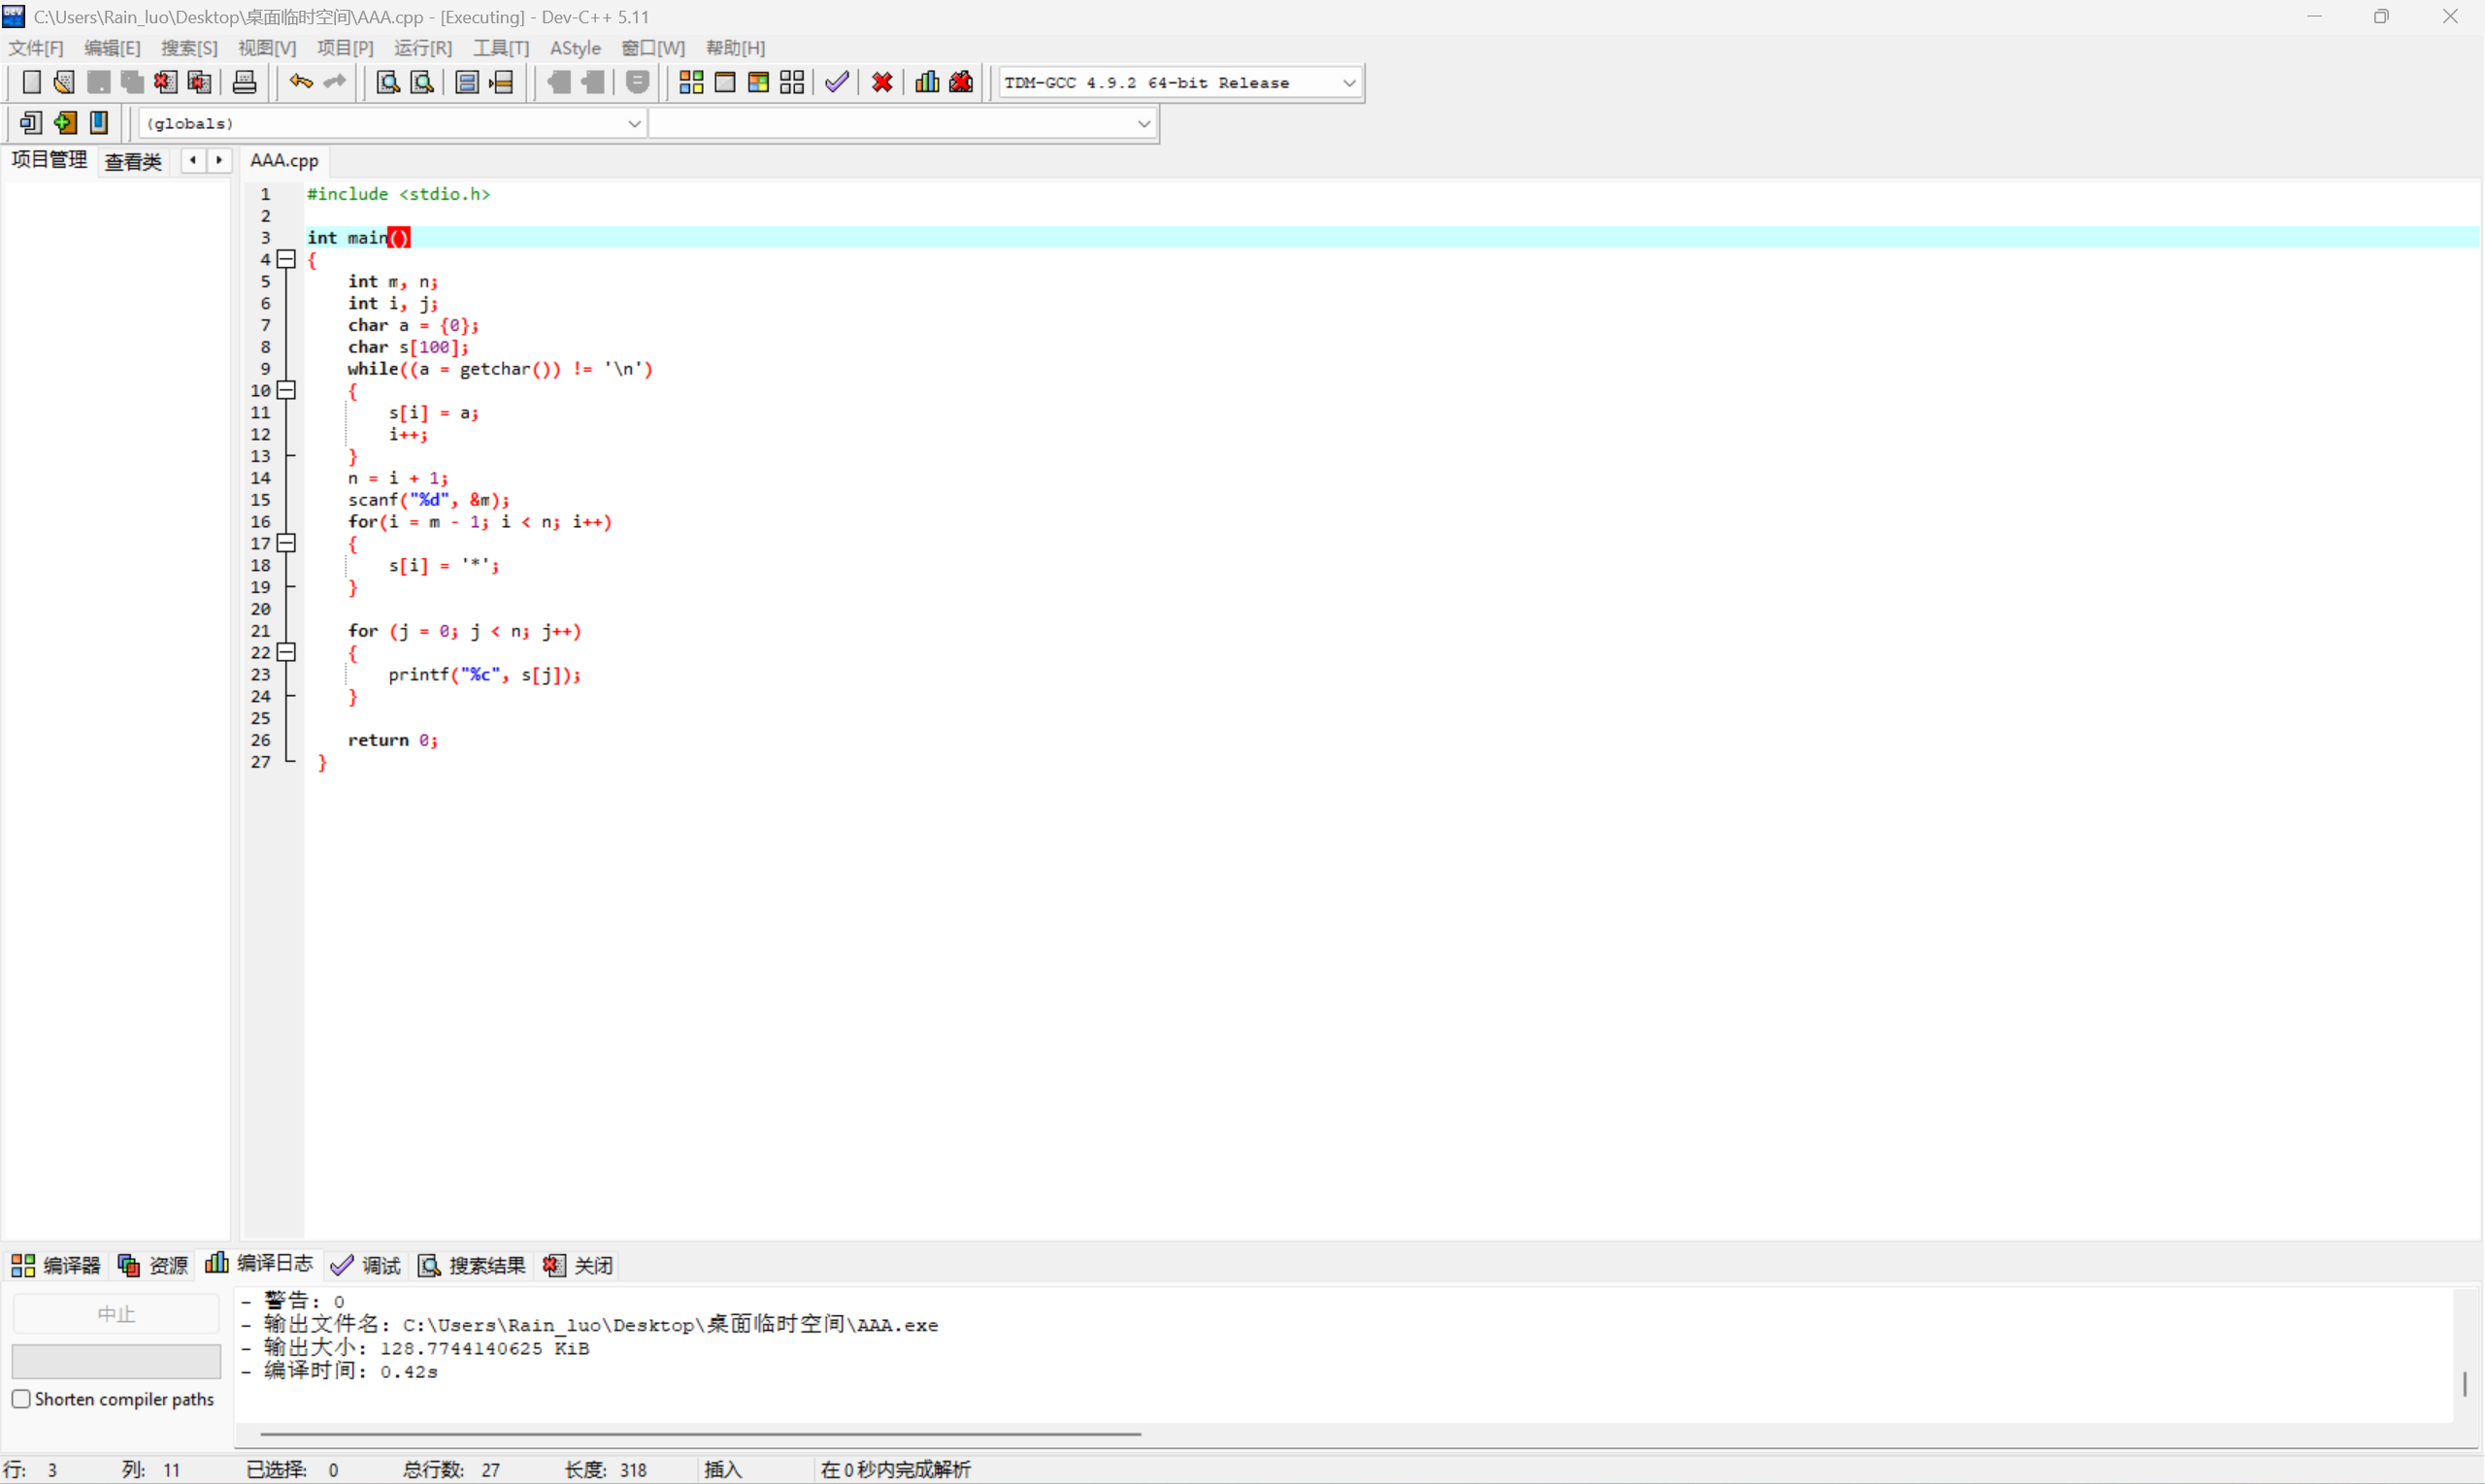Image resolution: width=2485 pixels, height=1484 pixels.
Task: Click the purple checkmark Debug icon
Action: (x=837, y=82)
